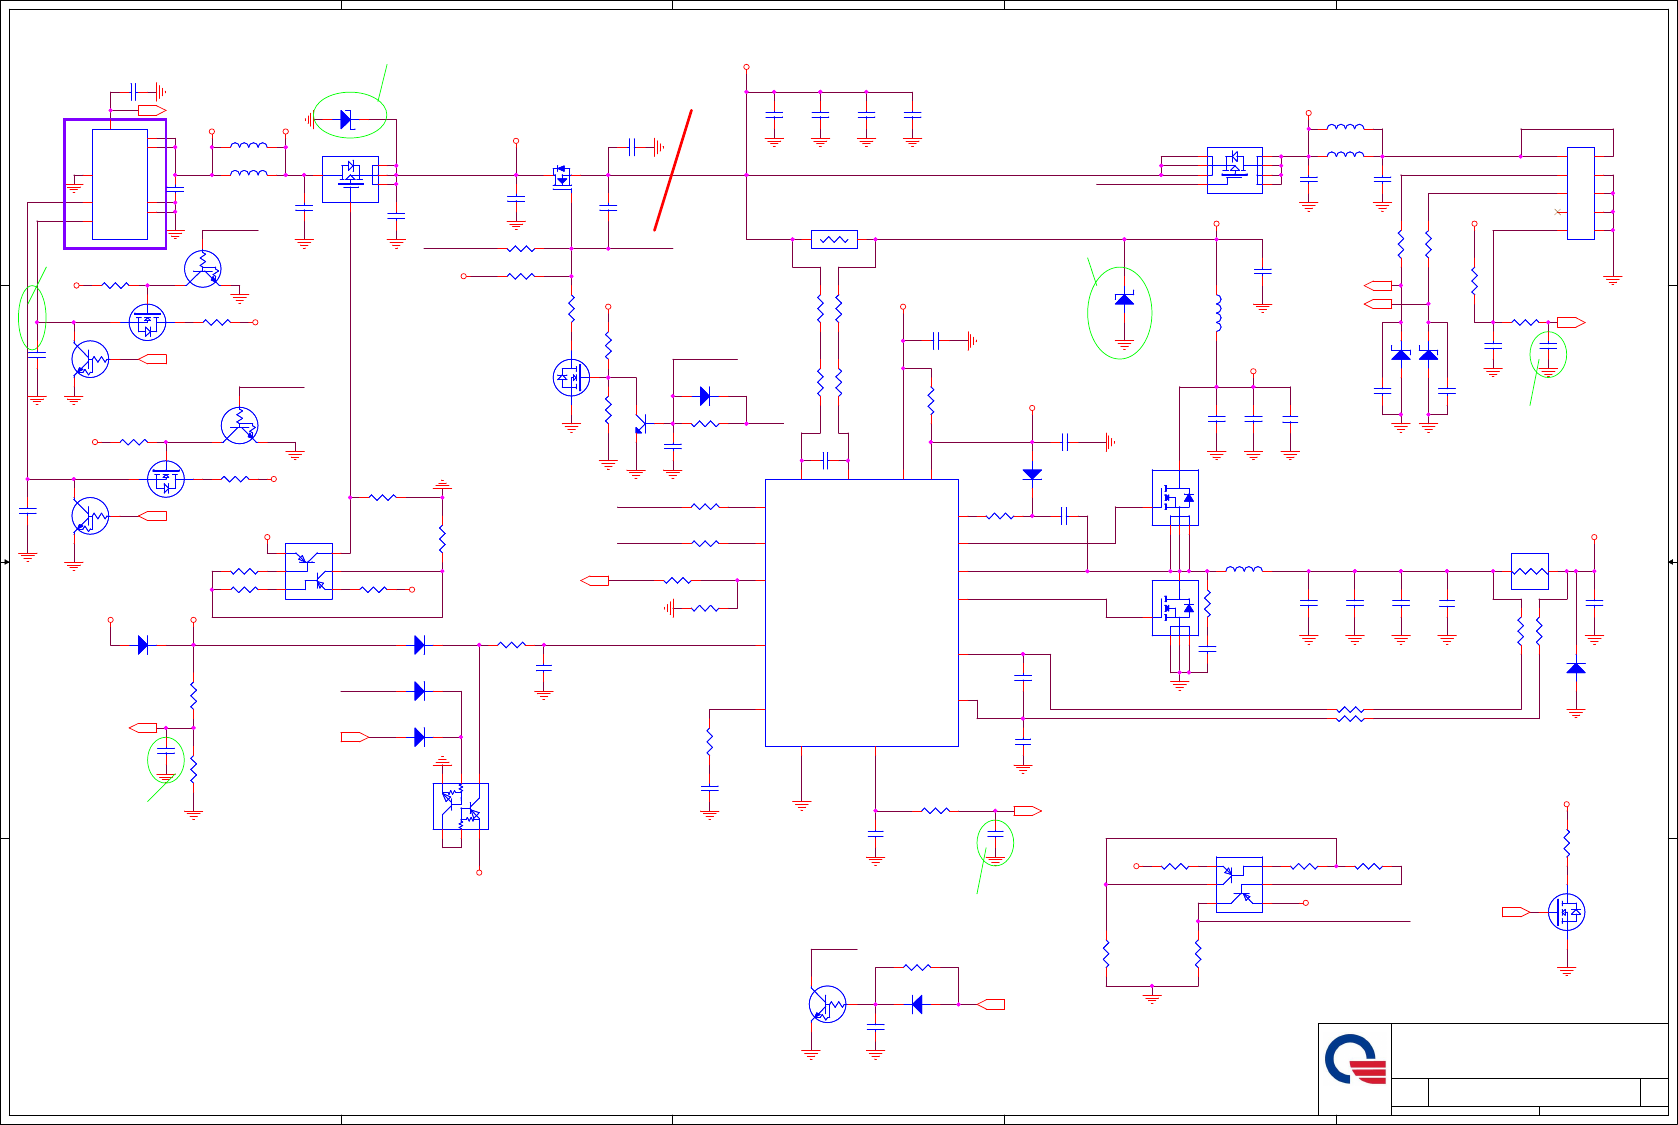The image size is (1678, 1125).
Task: Select the tall connector block at top right
Action: [1580, 193]
